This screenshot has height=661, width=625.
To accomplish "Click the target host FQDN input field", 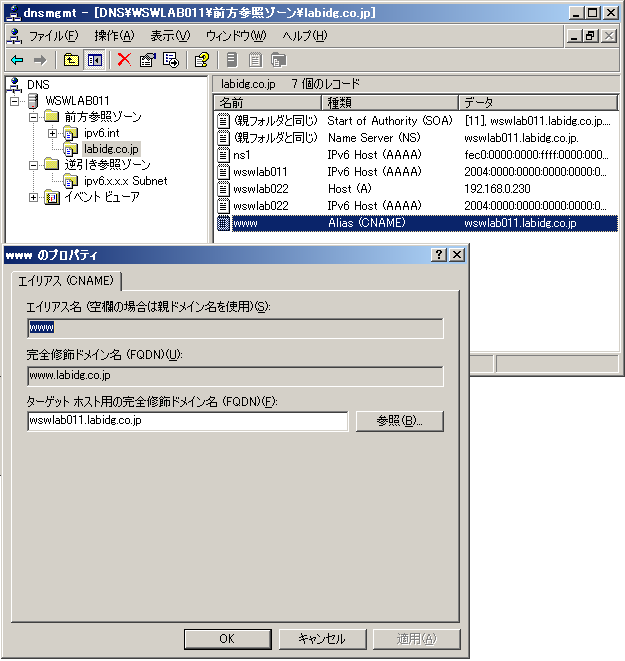I will (x=187, y=421).
